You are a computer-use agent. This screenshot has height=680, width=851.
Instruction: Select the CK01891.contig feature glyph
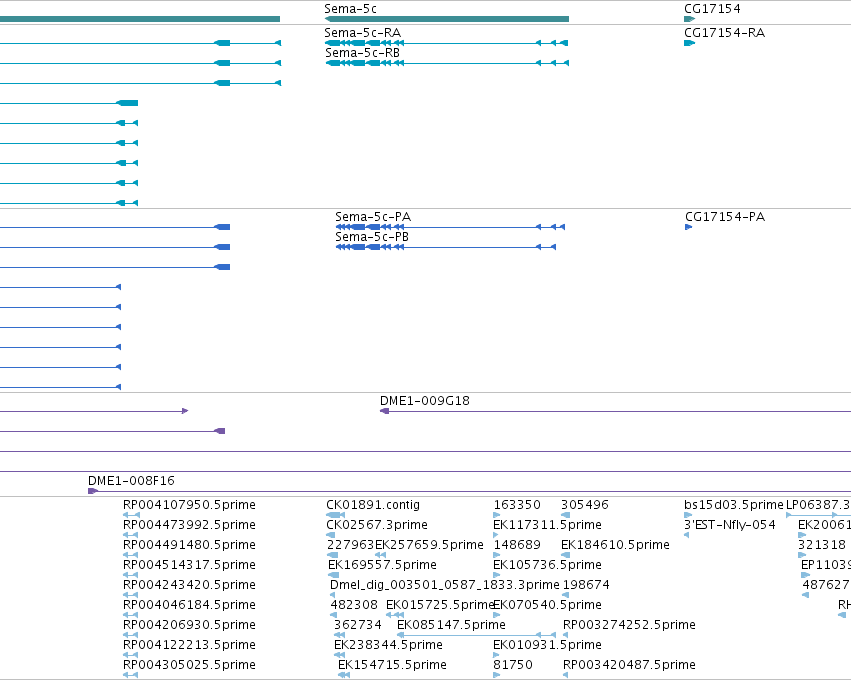[x=335, y=515]
